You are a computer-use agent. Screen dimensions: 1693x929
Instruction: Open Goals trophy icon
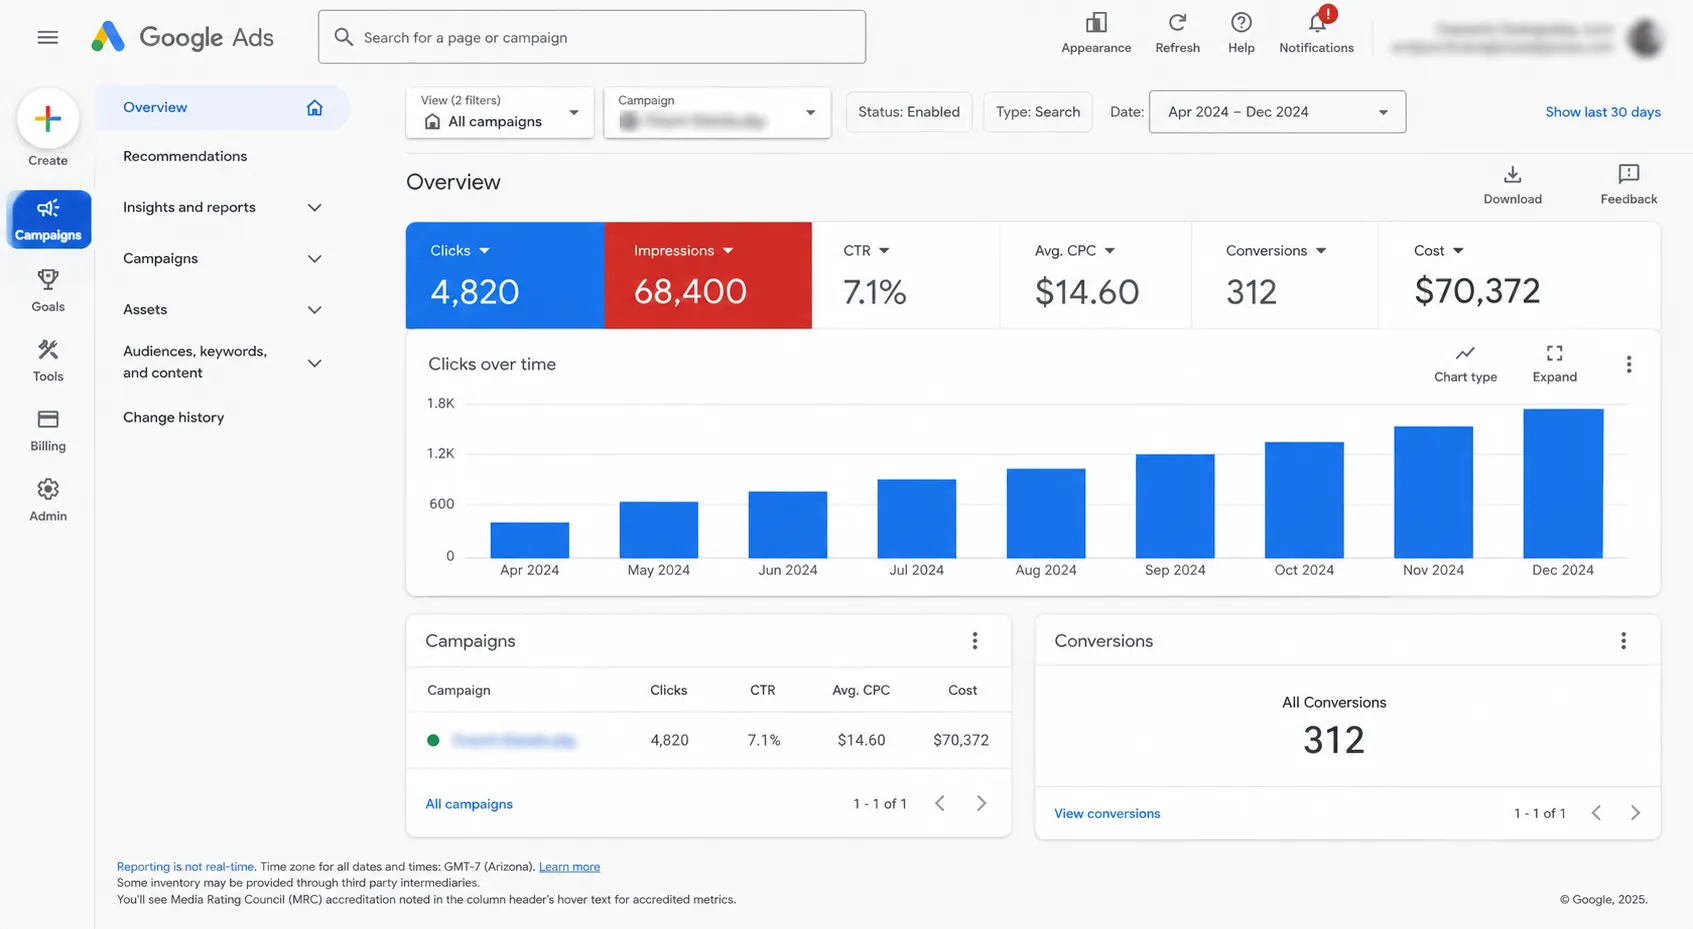click(48, 290)
